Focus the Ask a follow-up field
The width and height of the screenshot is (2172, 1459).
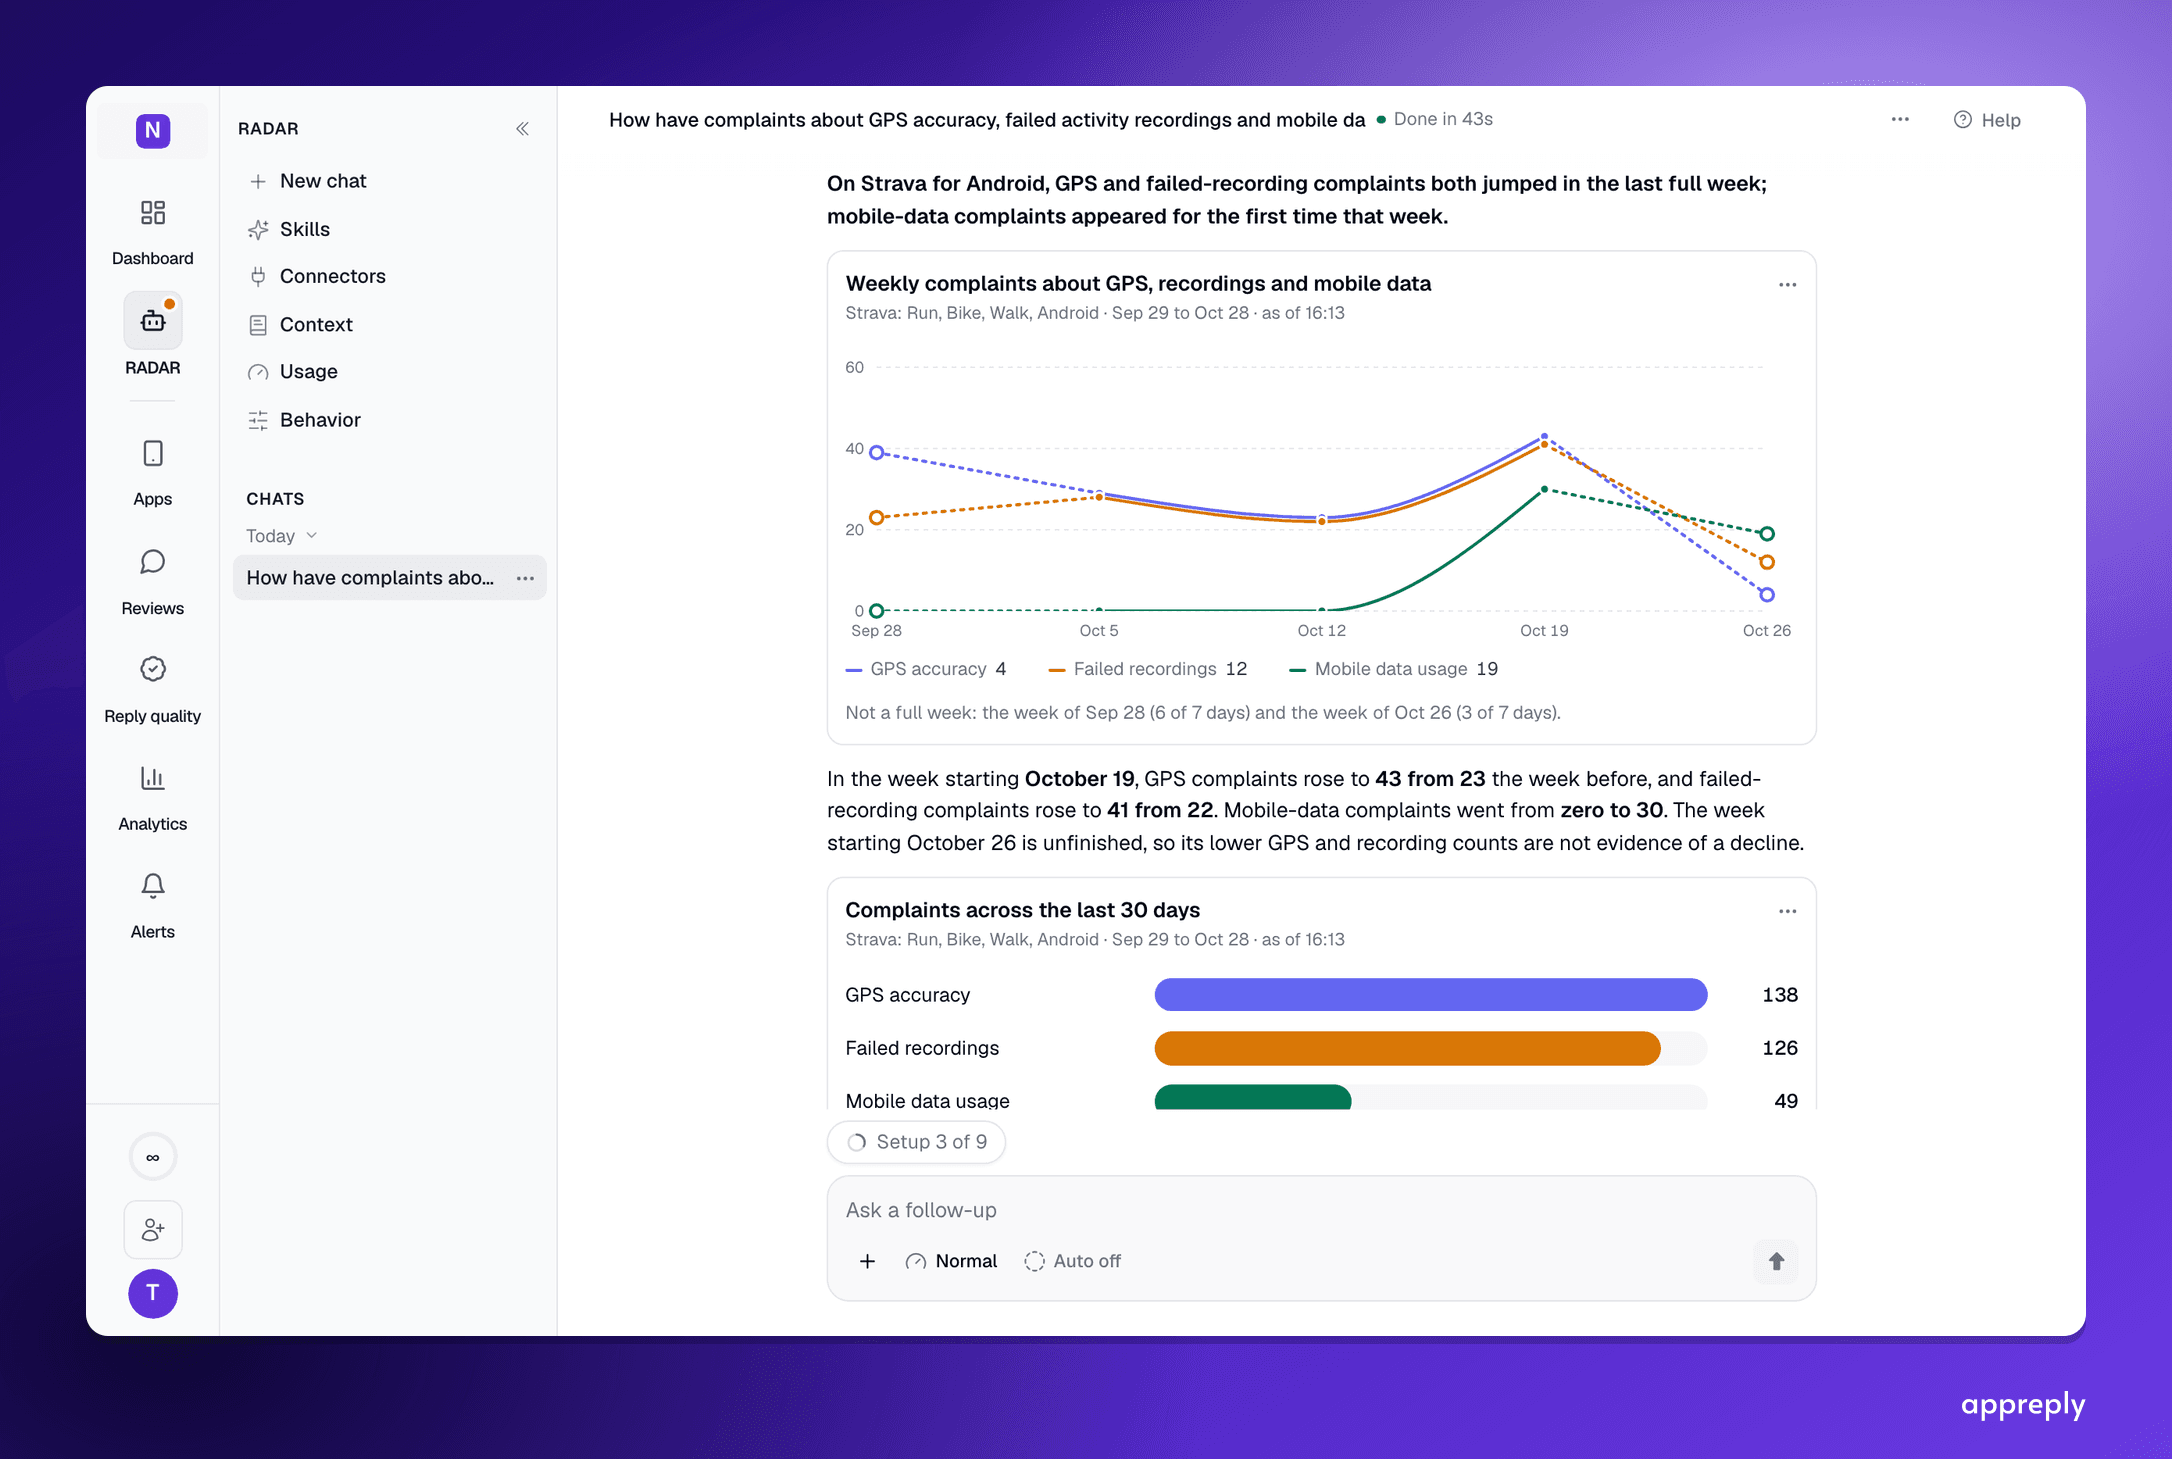click(1320, 1210)
